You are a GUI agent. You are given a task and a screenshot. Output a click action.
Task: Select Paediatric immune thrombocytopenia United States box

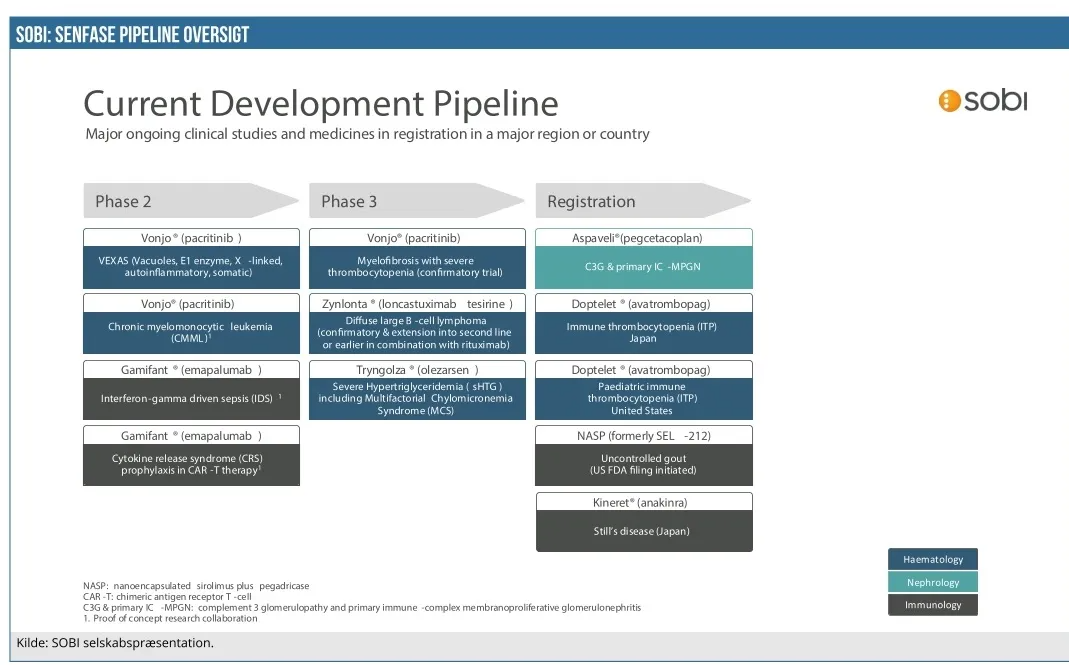tap(643, 398)
